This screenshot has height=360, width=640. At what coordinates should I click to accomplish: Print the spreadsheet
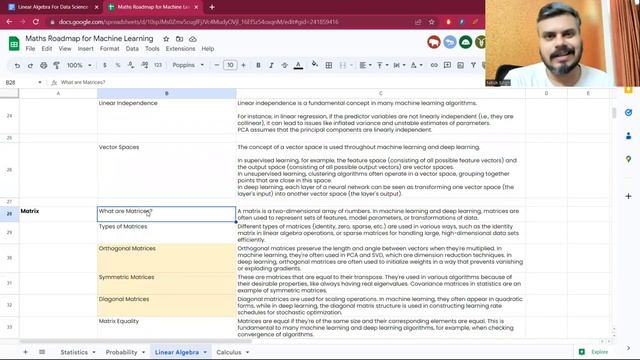pos(43,65)
